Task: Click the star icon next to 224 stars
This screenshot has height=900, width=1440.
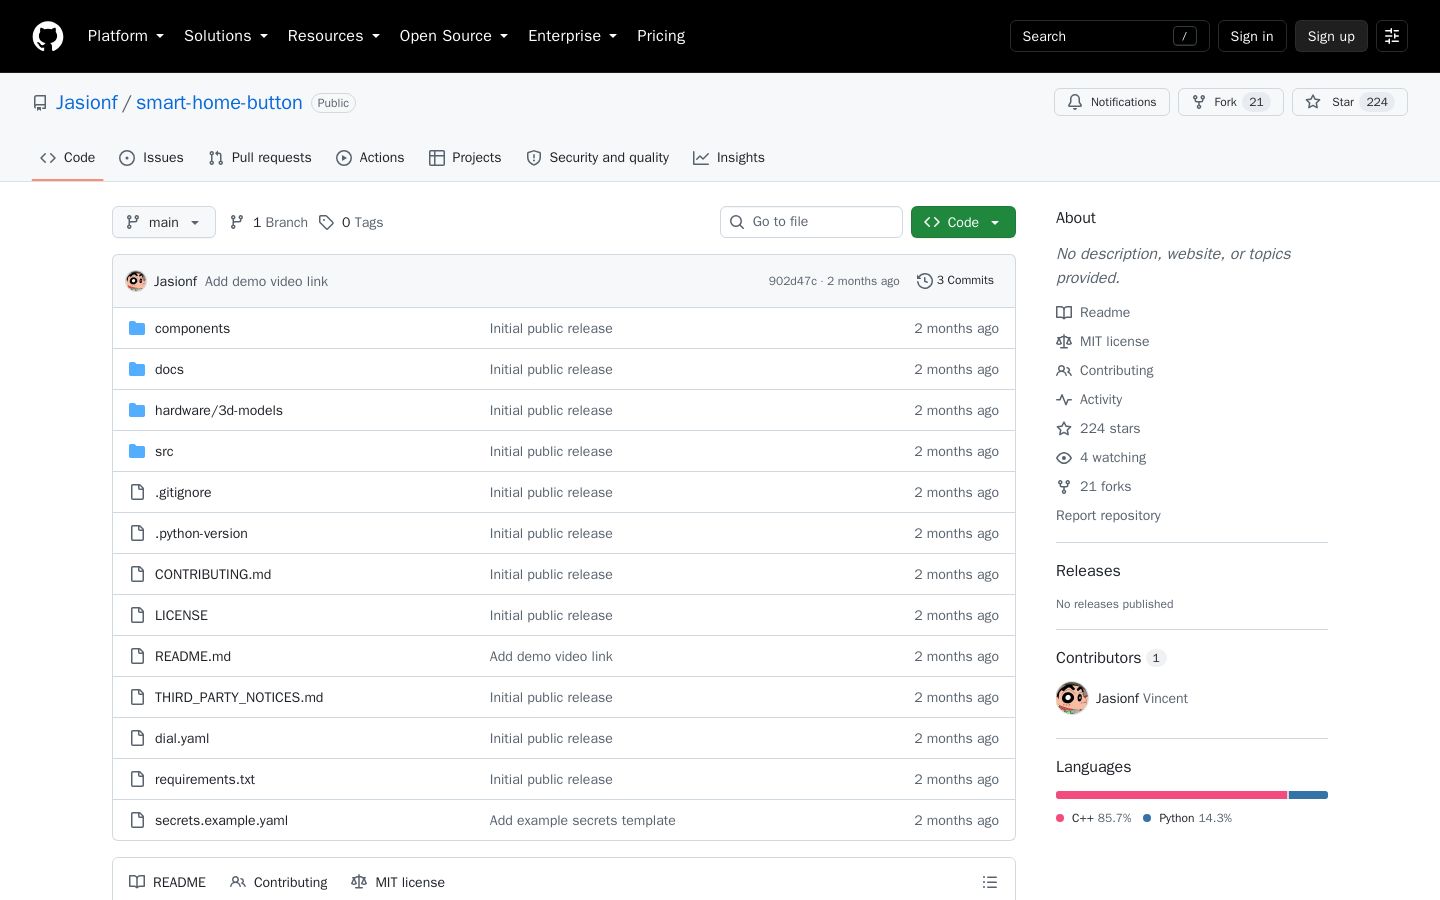Action: point(1064,428)
